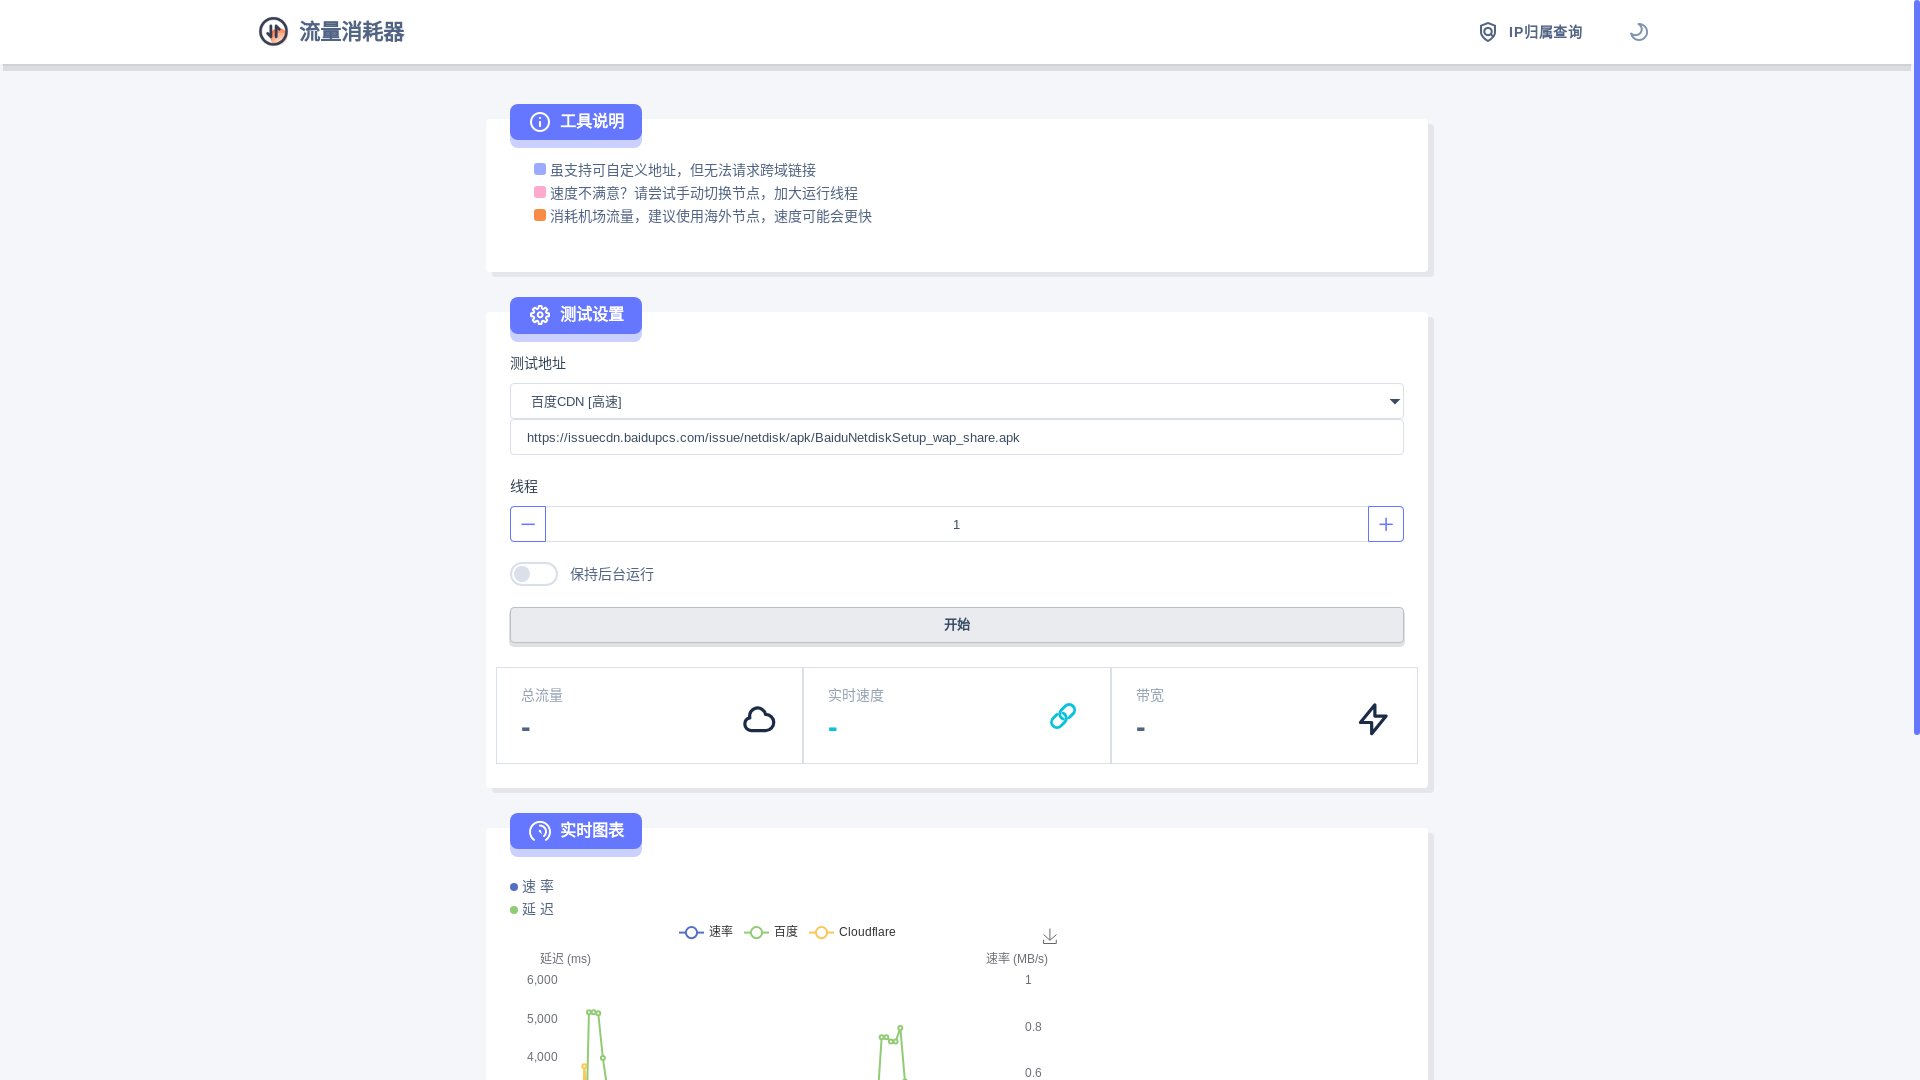Click the cloud icon in 总流量 card
Screen dimensions: 1920x1080
tap(759, 719)
